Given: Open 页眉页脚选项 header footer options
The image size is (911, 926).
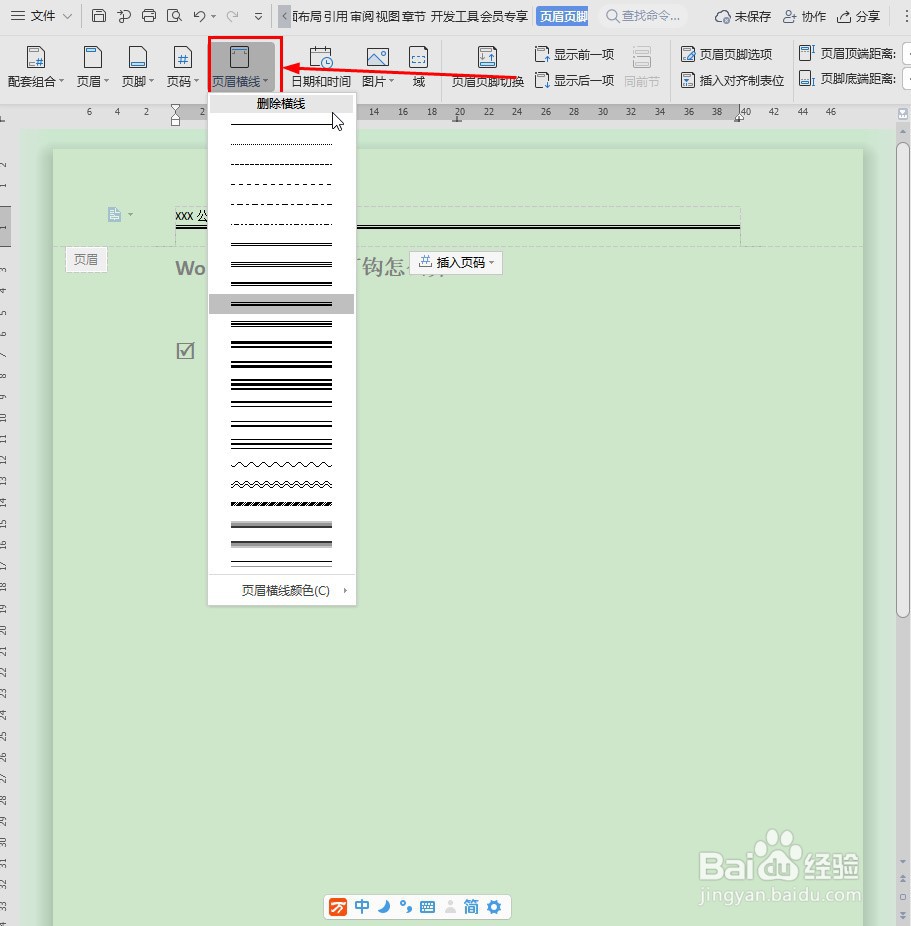Looking at the screenshot, I should point(727,54).
